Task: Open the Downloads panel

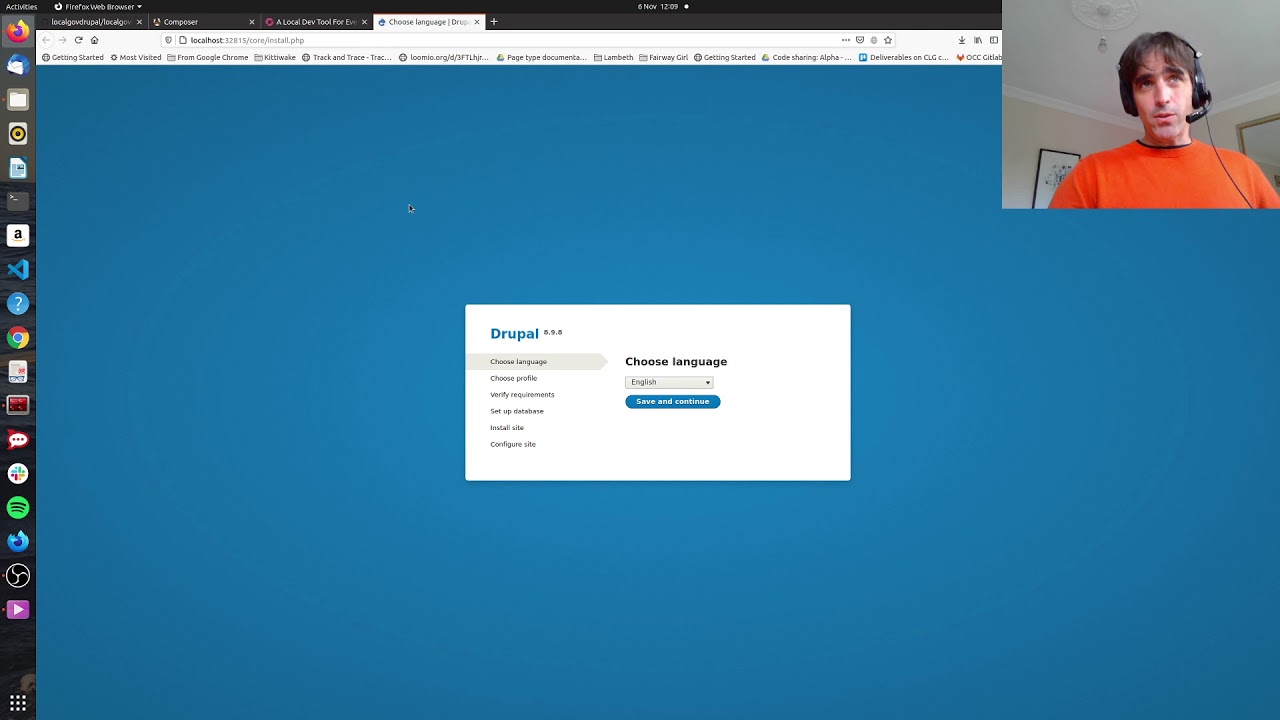Action: tap(961, 40)
